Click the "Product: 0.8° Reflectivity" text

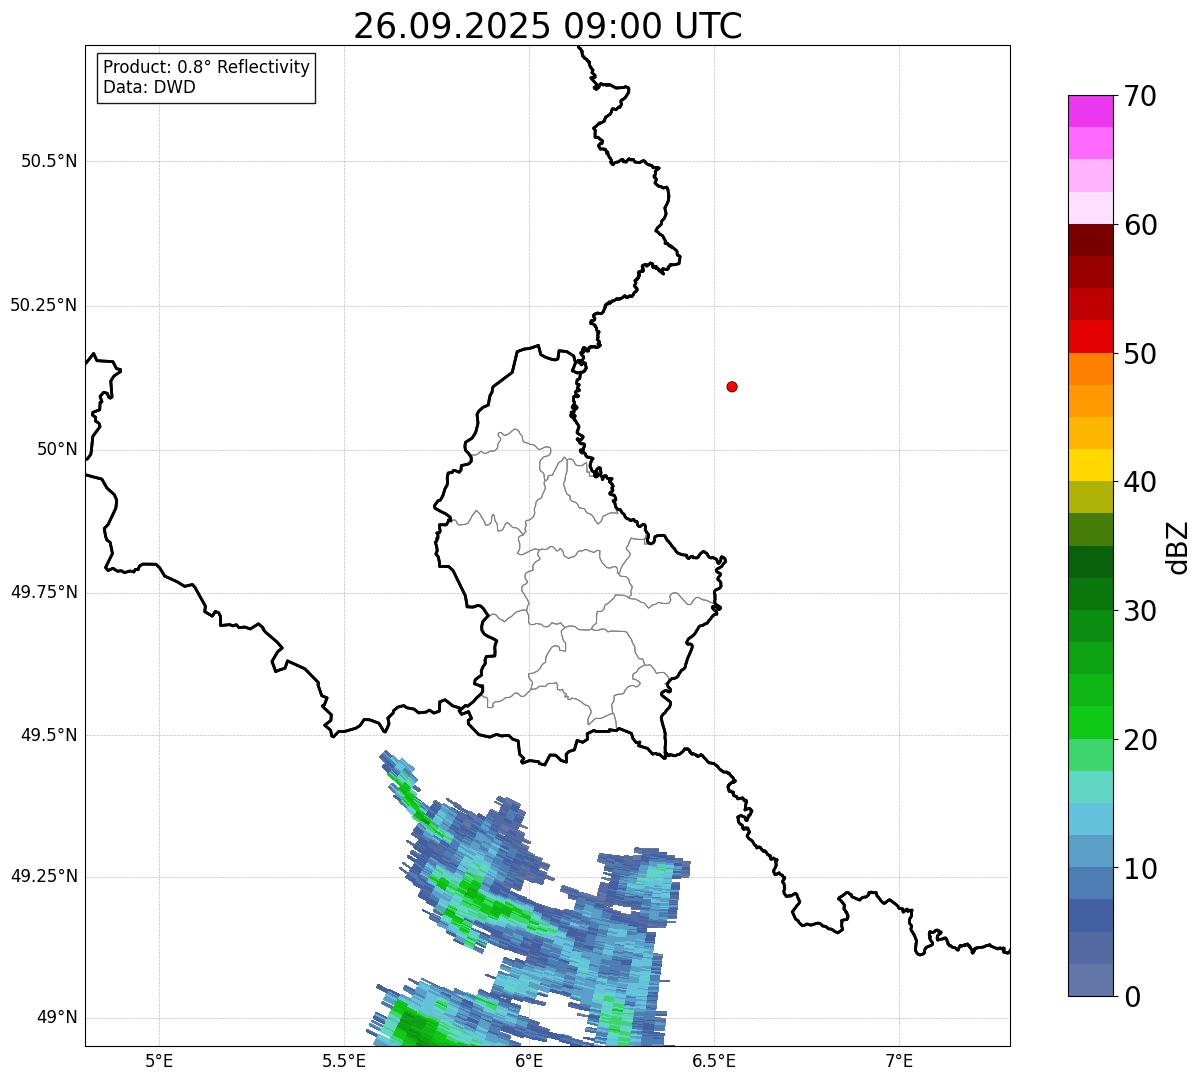coord(207,67)
